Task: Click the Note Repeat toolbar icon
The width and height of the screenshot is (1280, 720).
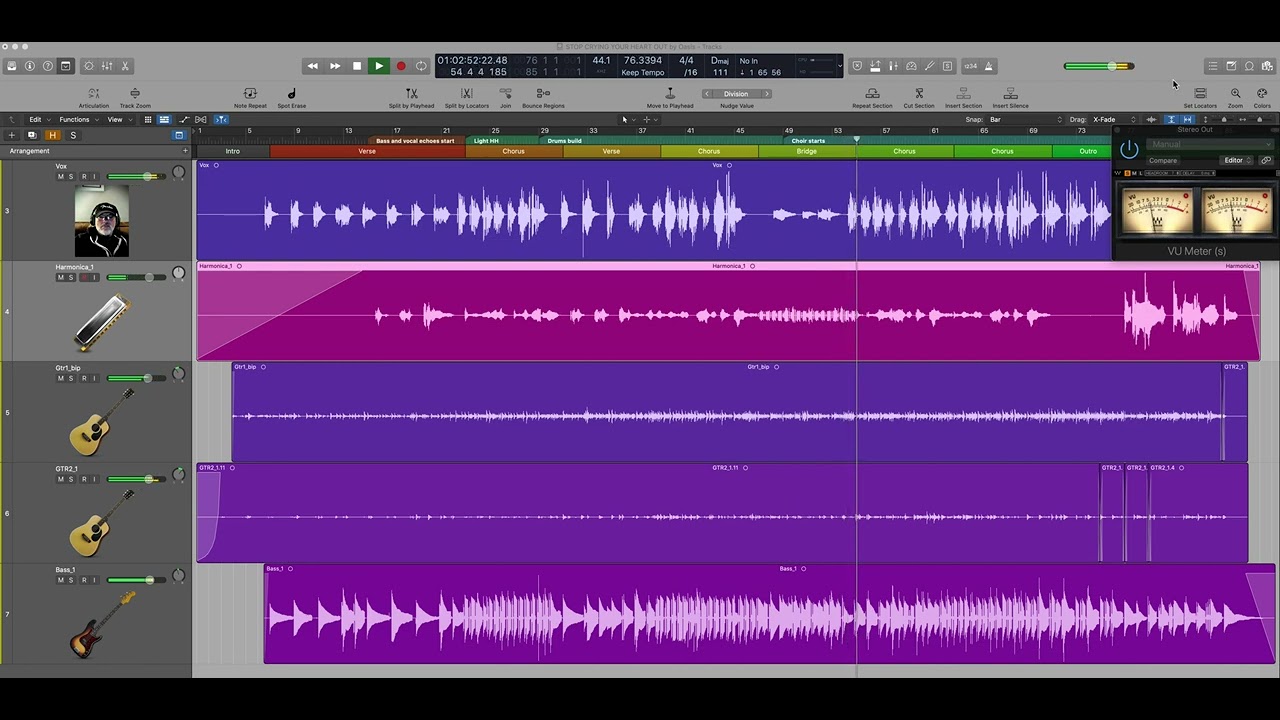Action: (250, 93)
